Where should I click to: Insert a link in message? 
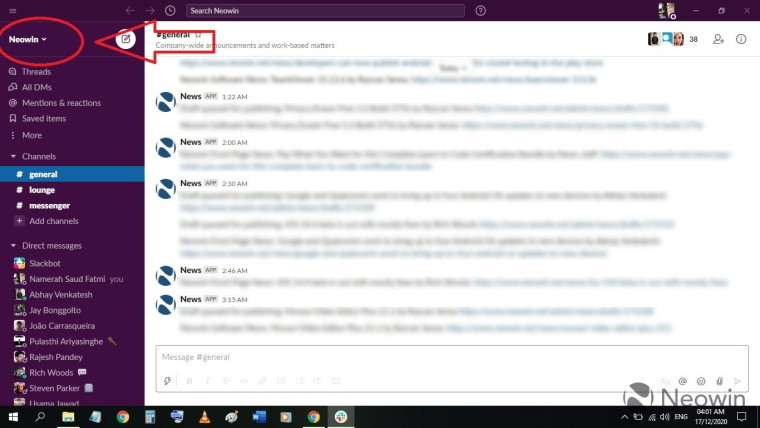263,381
